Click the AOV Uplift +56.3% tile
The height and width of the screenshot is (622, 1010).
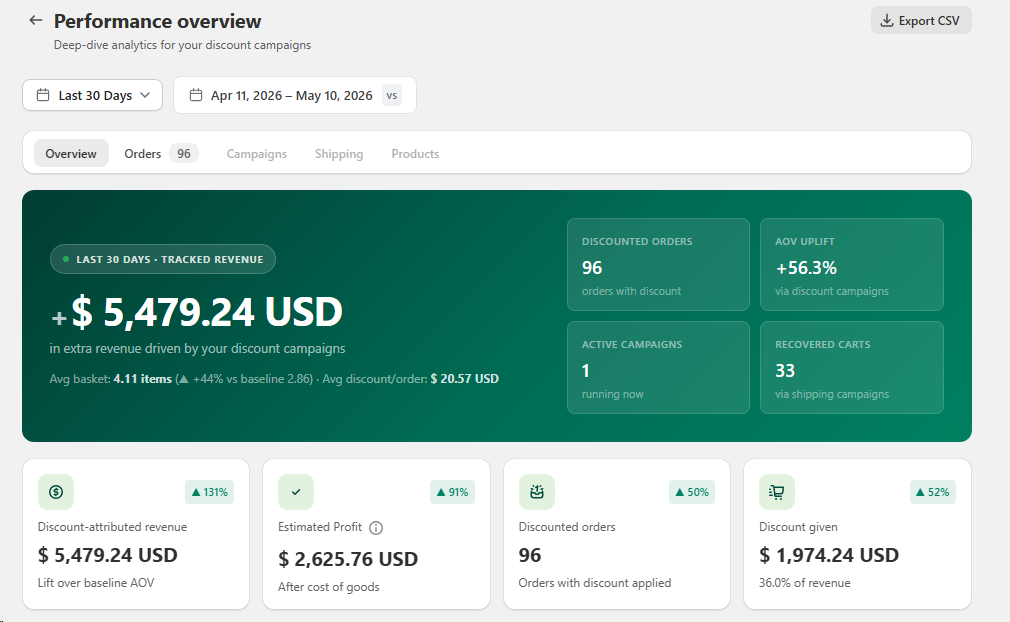point(852,265)
